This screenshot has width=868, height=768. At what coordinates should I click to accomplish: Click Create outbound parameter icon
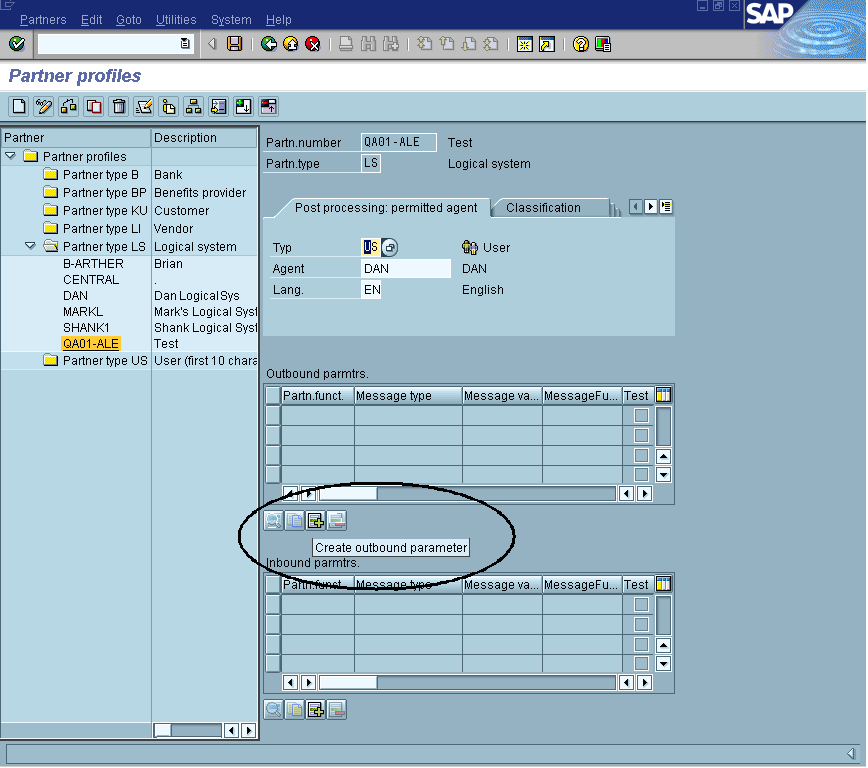[316, 520]
